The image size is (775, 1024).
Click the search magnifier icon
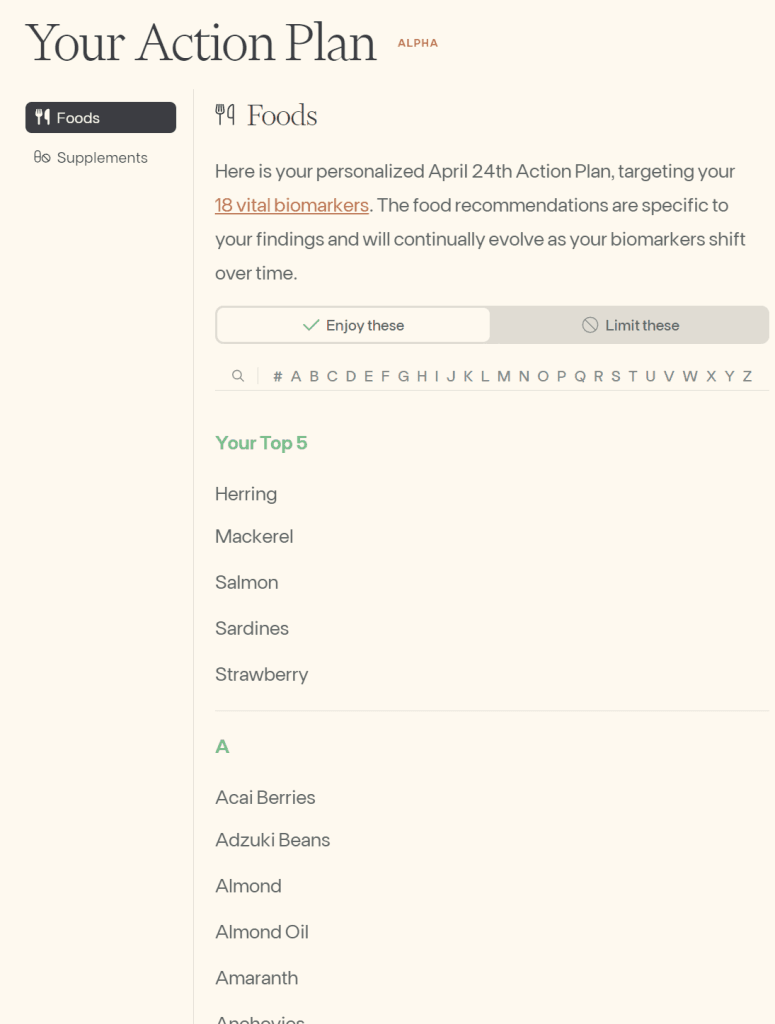click(238, 376)
